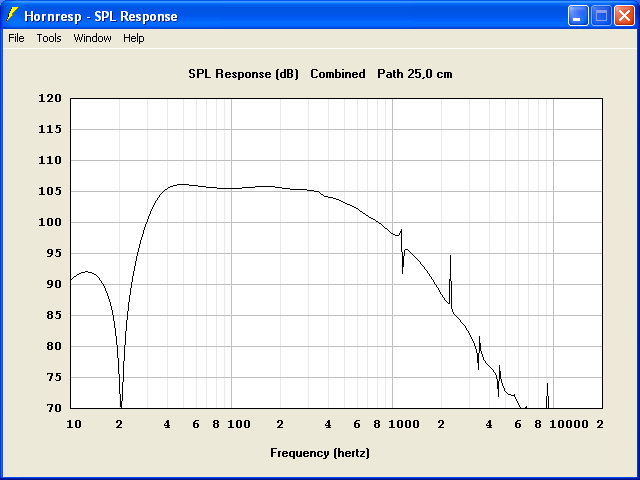The width and height of the screenshot is (640, 480).
Task: Open the Help menu
Action: click(134, 38)
